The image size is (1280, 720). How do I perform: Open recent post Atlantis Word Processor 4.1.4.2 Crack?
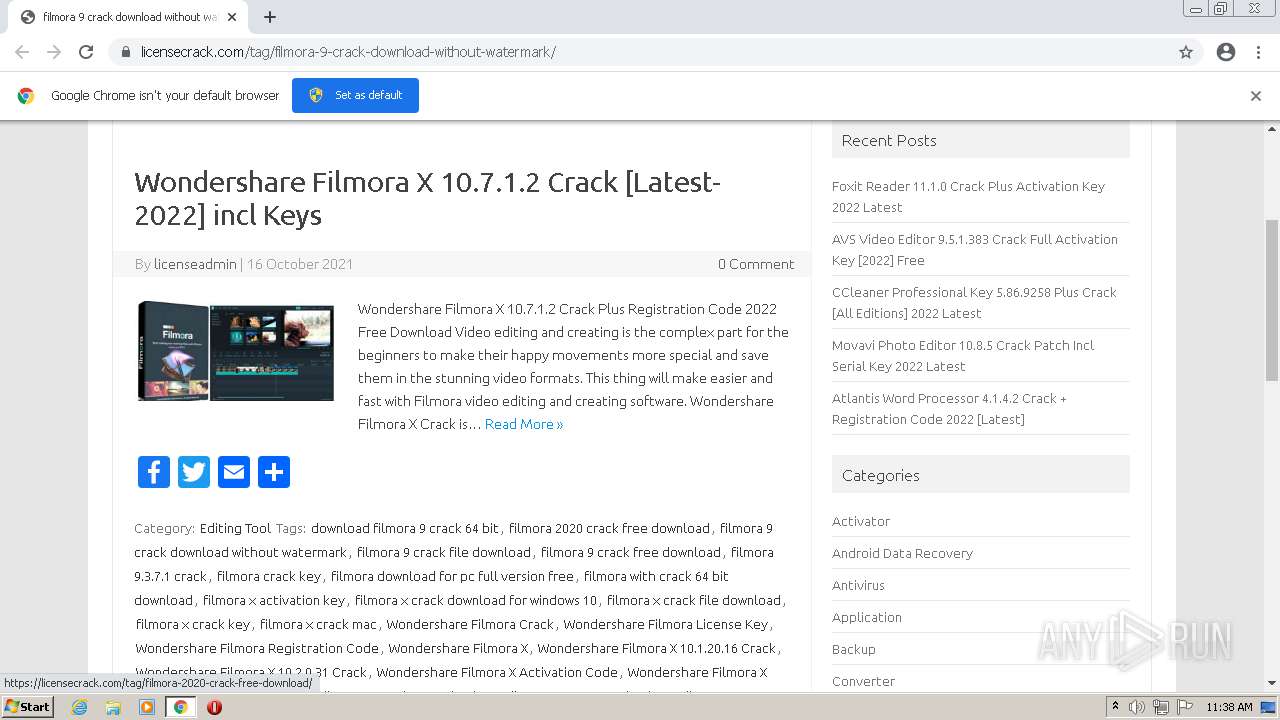[949, 408]
